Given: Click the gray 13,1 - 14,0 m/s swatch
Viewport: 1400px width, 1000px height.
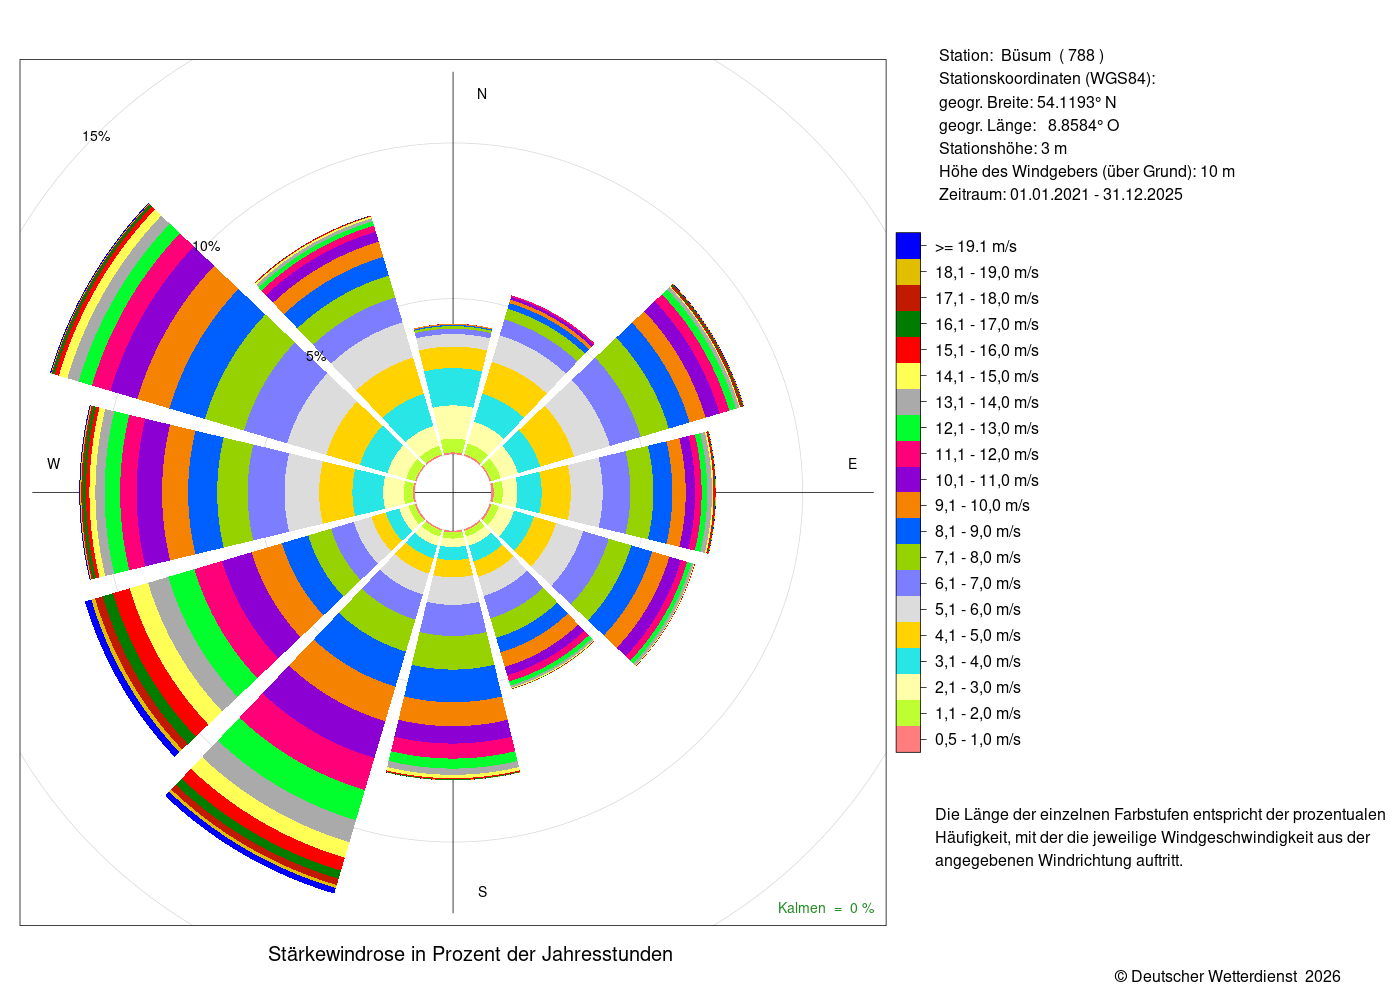Looking at the screenshot, I should pyautogui.click(x=908, y=402).
